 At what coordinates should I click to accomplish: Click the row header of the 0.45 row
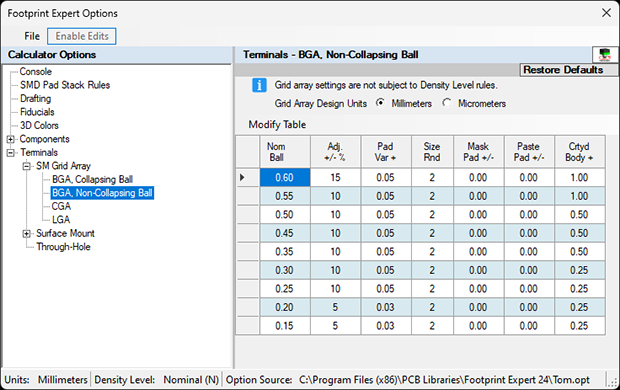248,233
